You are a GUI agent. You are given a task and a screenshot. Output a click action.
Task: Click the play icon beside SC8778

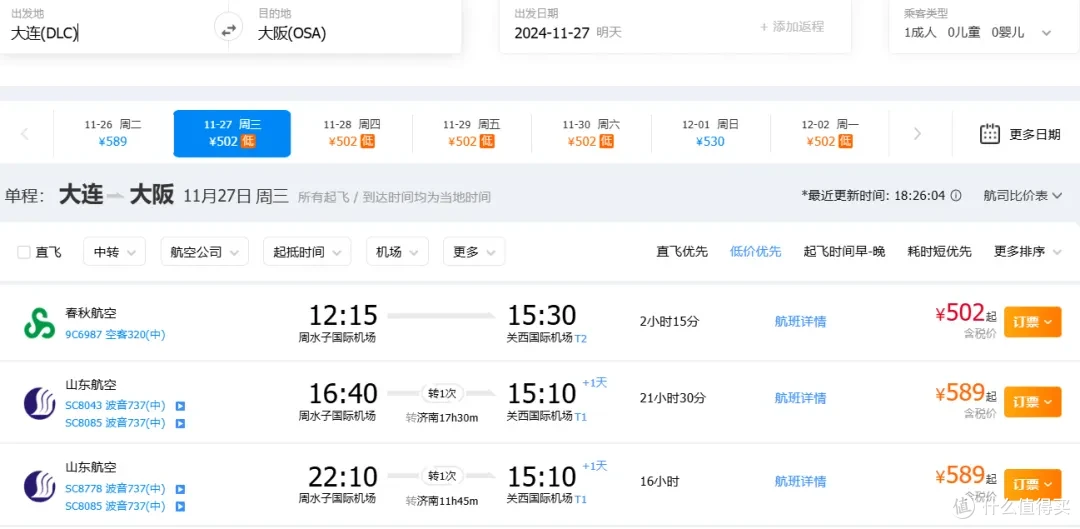(x=180, y=489)
